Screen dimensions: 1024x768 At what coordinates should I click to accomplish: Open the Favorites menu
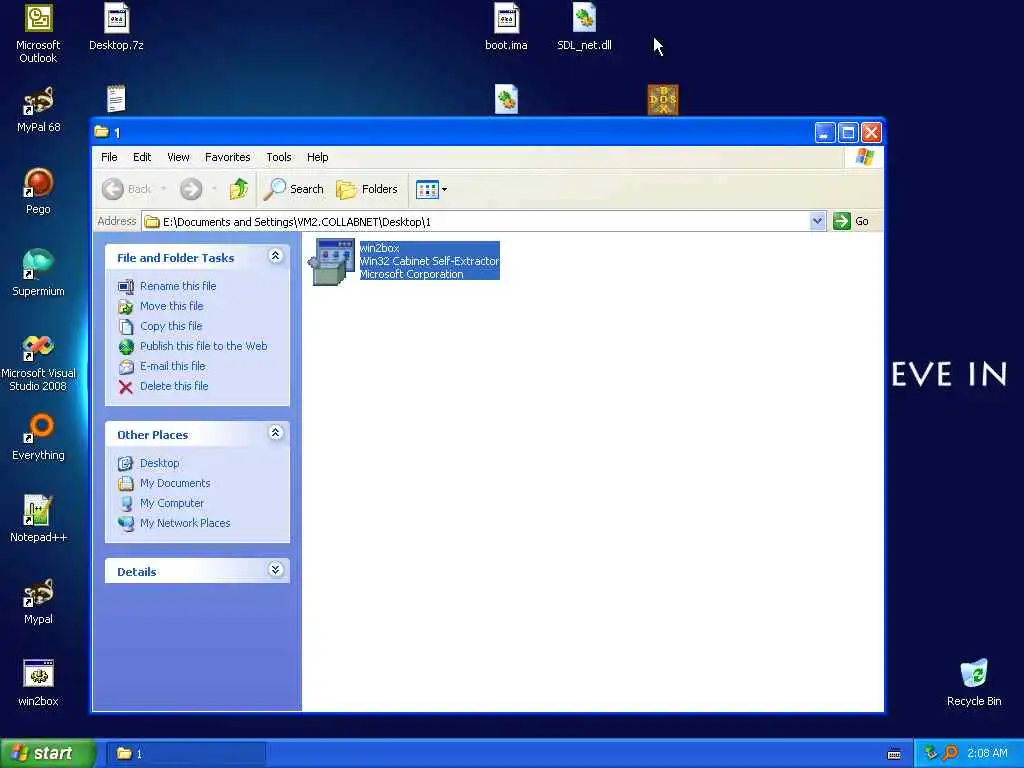227,157
